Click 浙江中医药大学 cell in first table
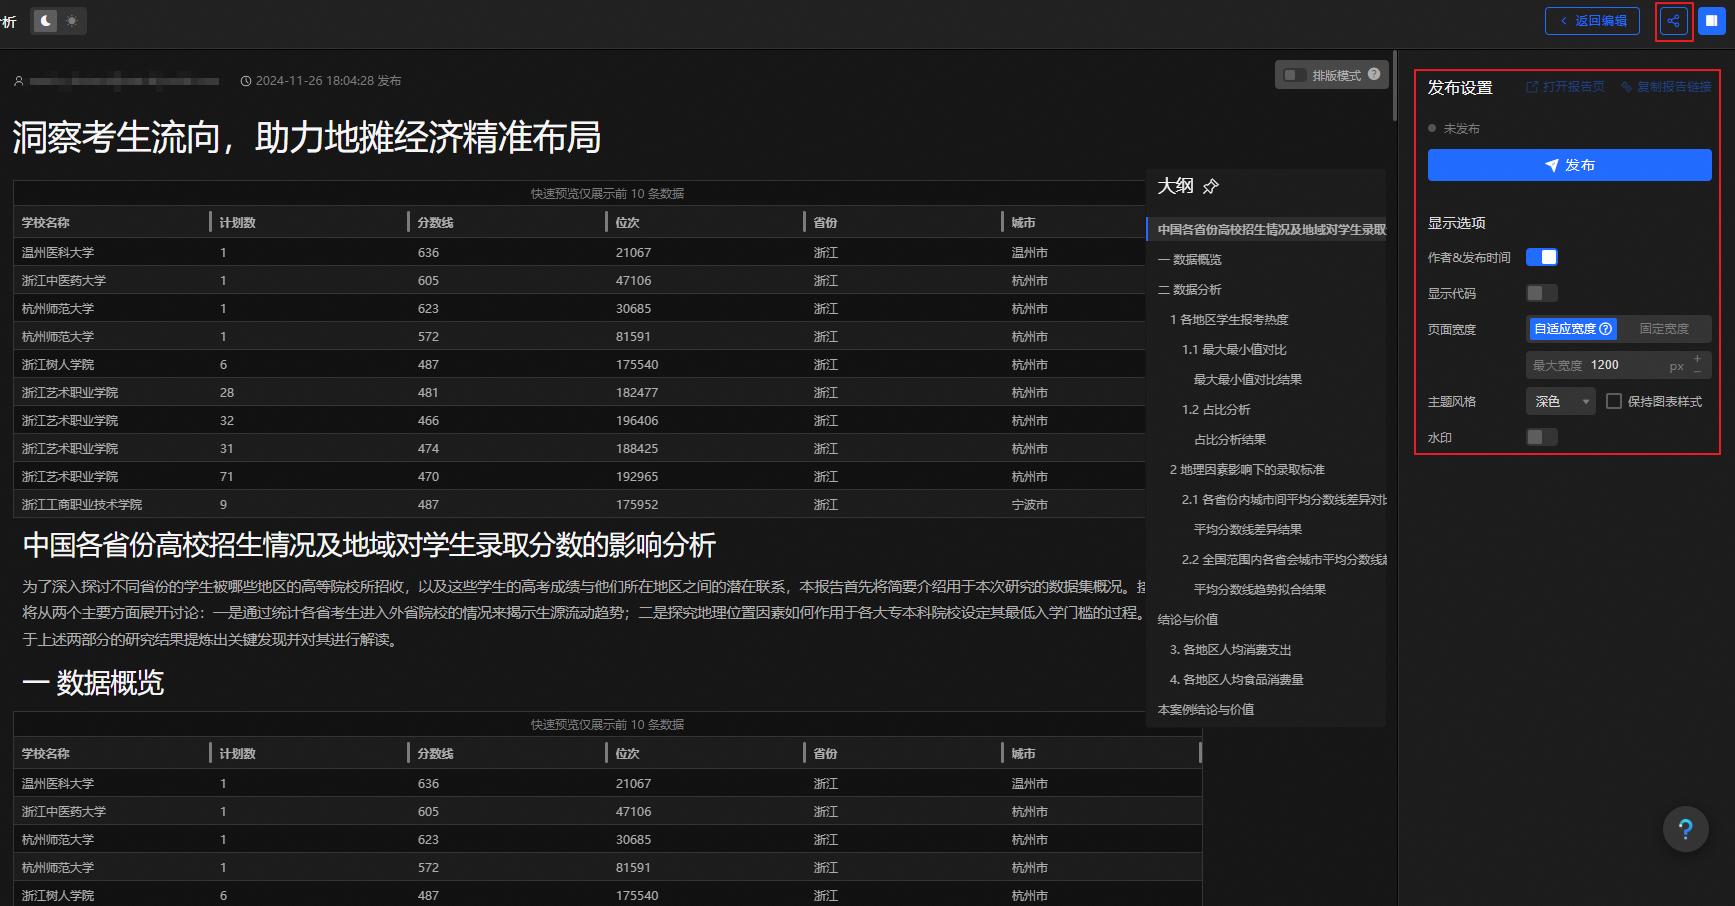 point(64,281)
